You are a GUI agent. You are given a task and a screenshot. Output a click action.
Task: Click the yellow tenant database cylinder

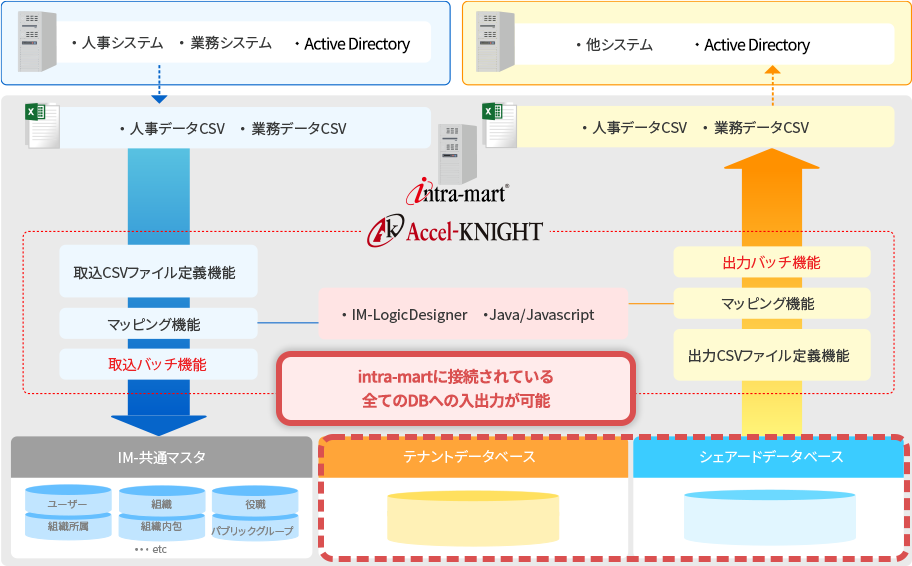(473, 518)
